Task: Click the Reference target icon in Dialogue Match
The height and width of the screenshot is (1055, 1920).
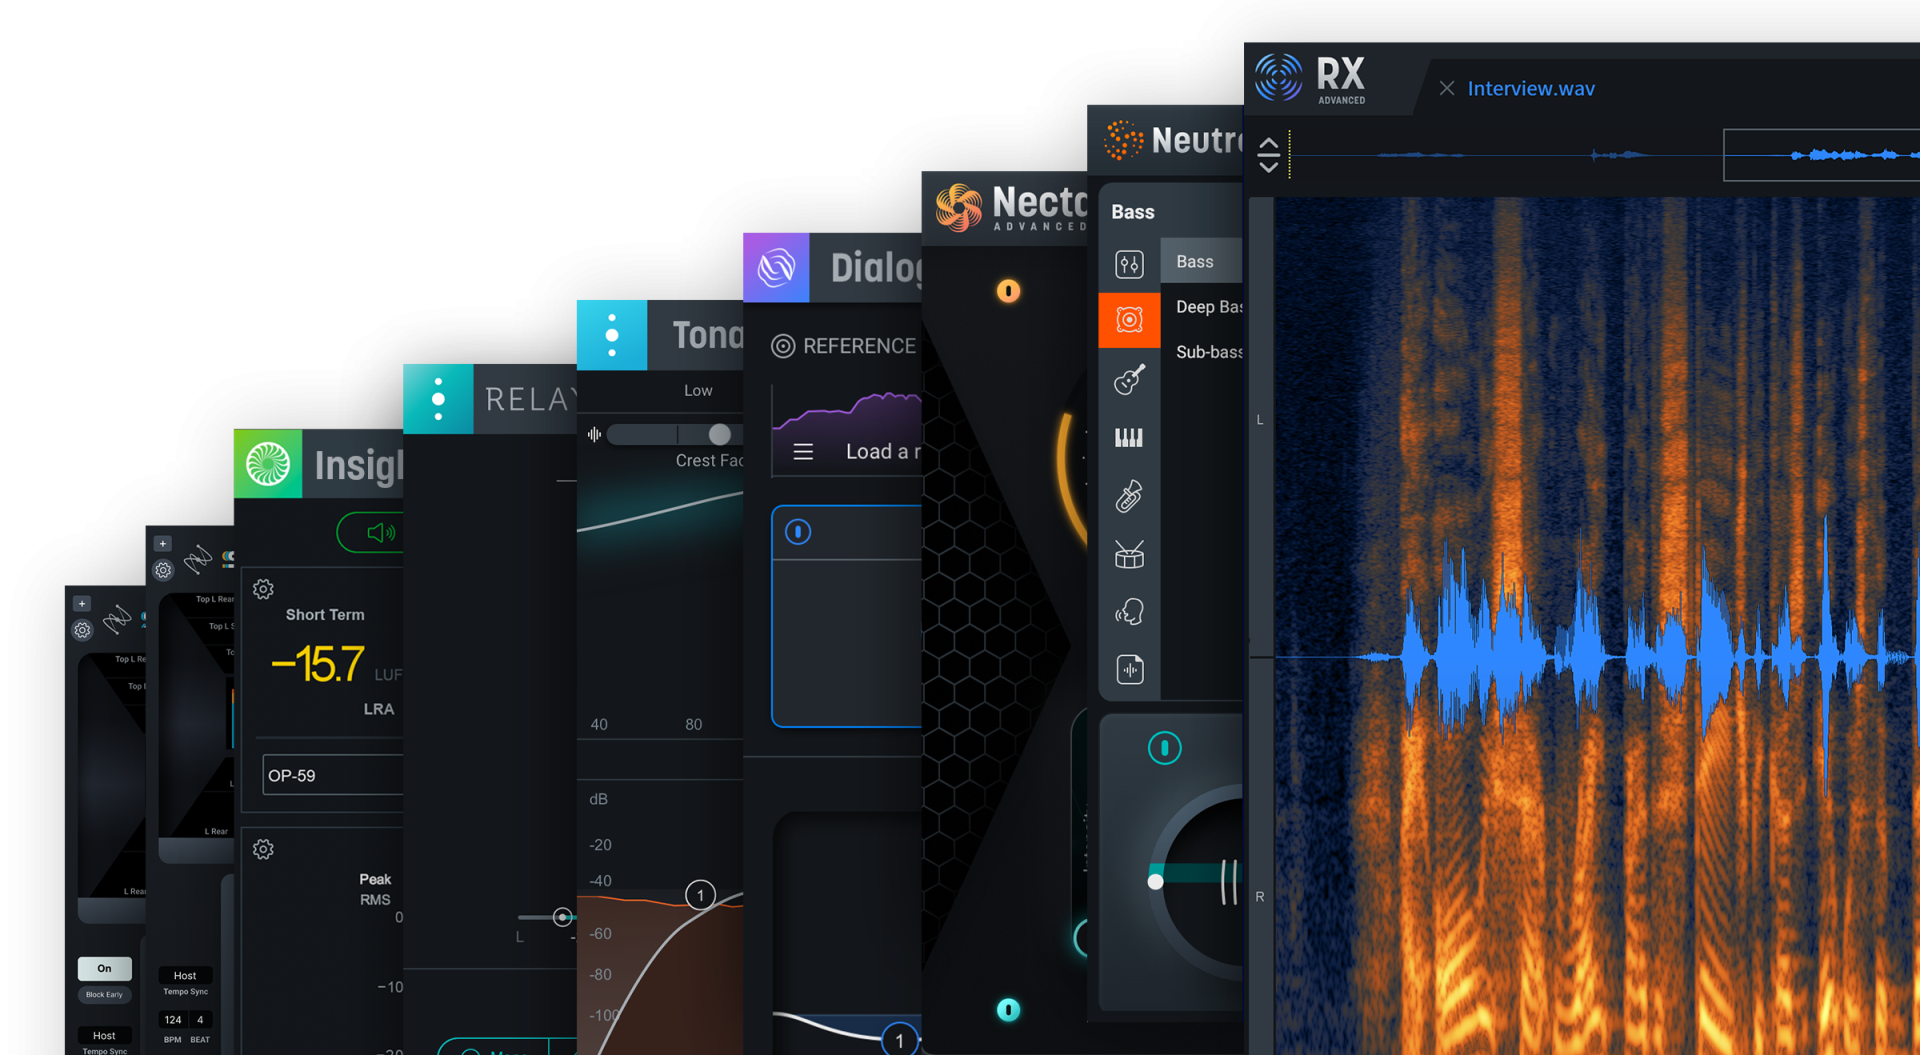Action: (783, 346)
